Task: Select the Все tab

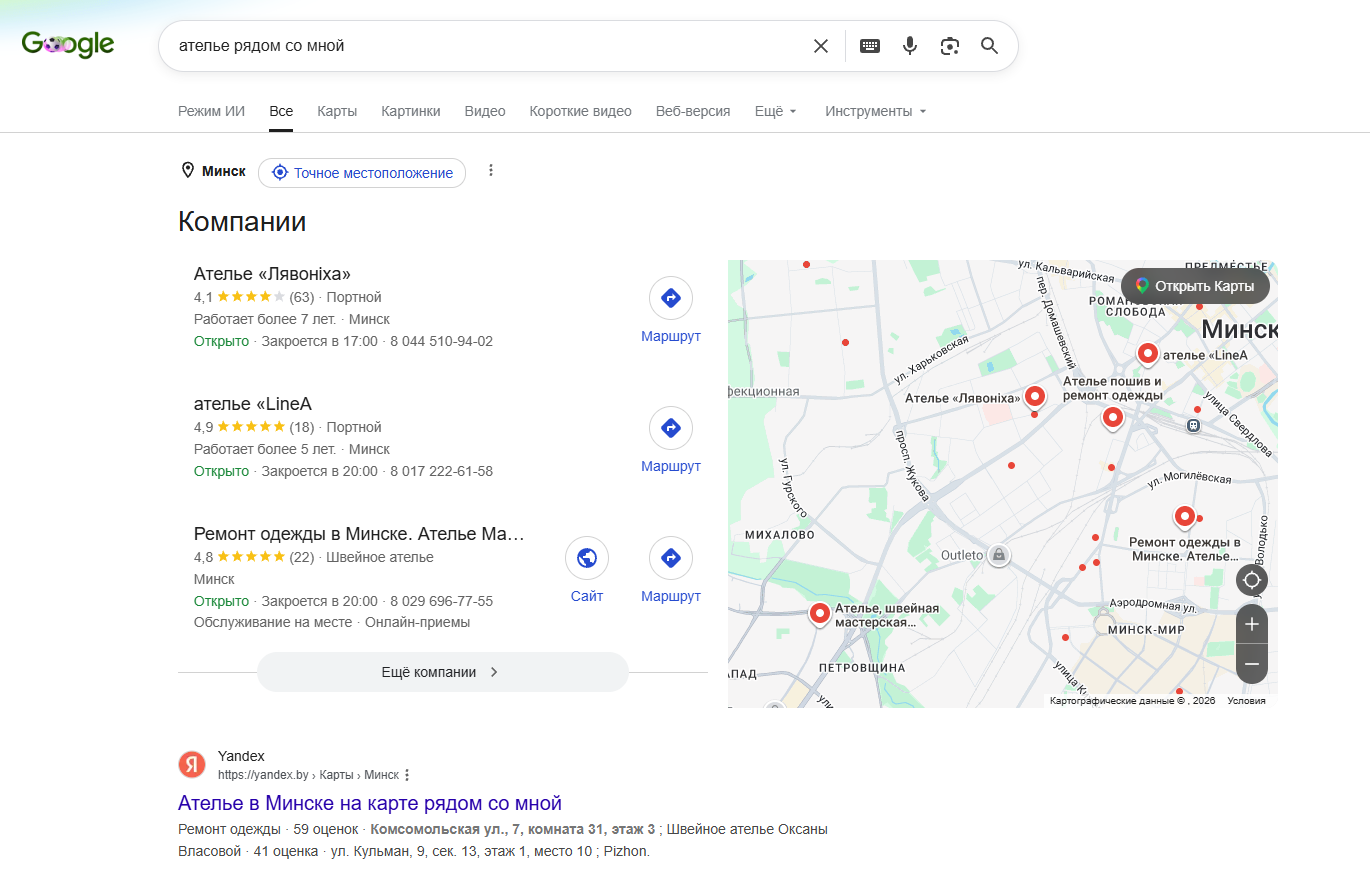Action: 281,111
